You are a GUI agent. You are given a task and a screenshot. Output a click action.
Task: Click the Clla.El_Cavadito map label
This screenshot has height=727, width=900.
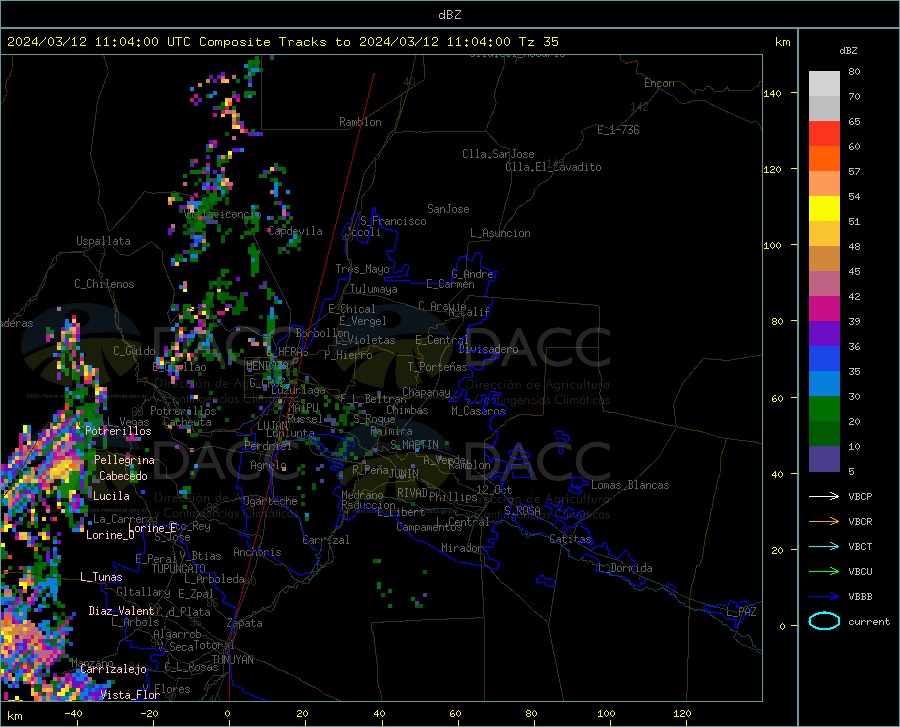point(553,167)
